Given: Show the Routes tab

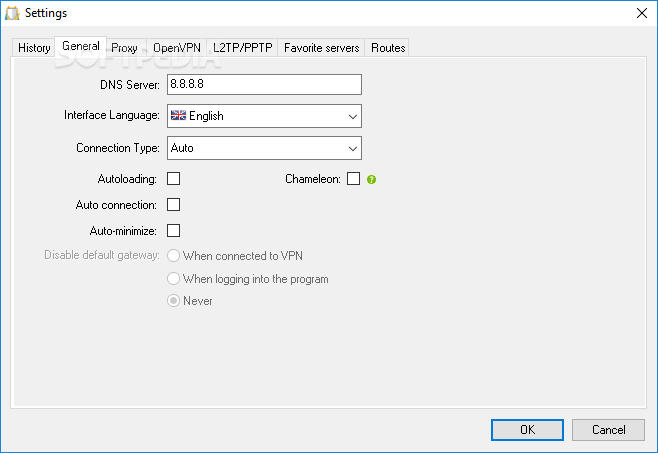Looking at the screenshot, I should tap(388, 48).
